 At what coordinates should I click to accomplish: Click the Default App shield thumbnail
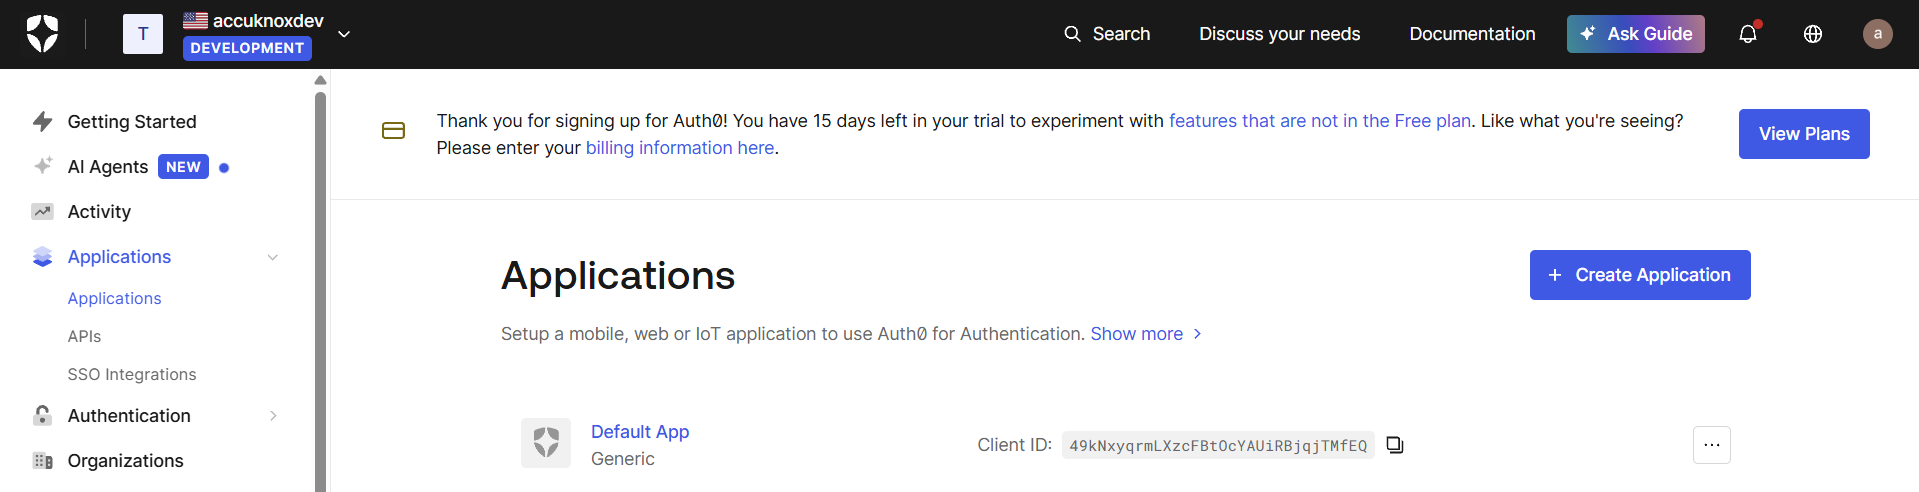pyautogui.click(x=546, y=443)
